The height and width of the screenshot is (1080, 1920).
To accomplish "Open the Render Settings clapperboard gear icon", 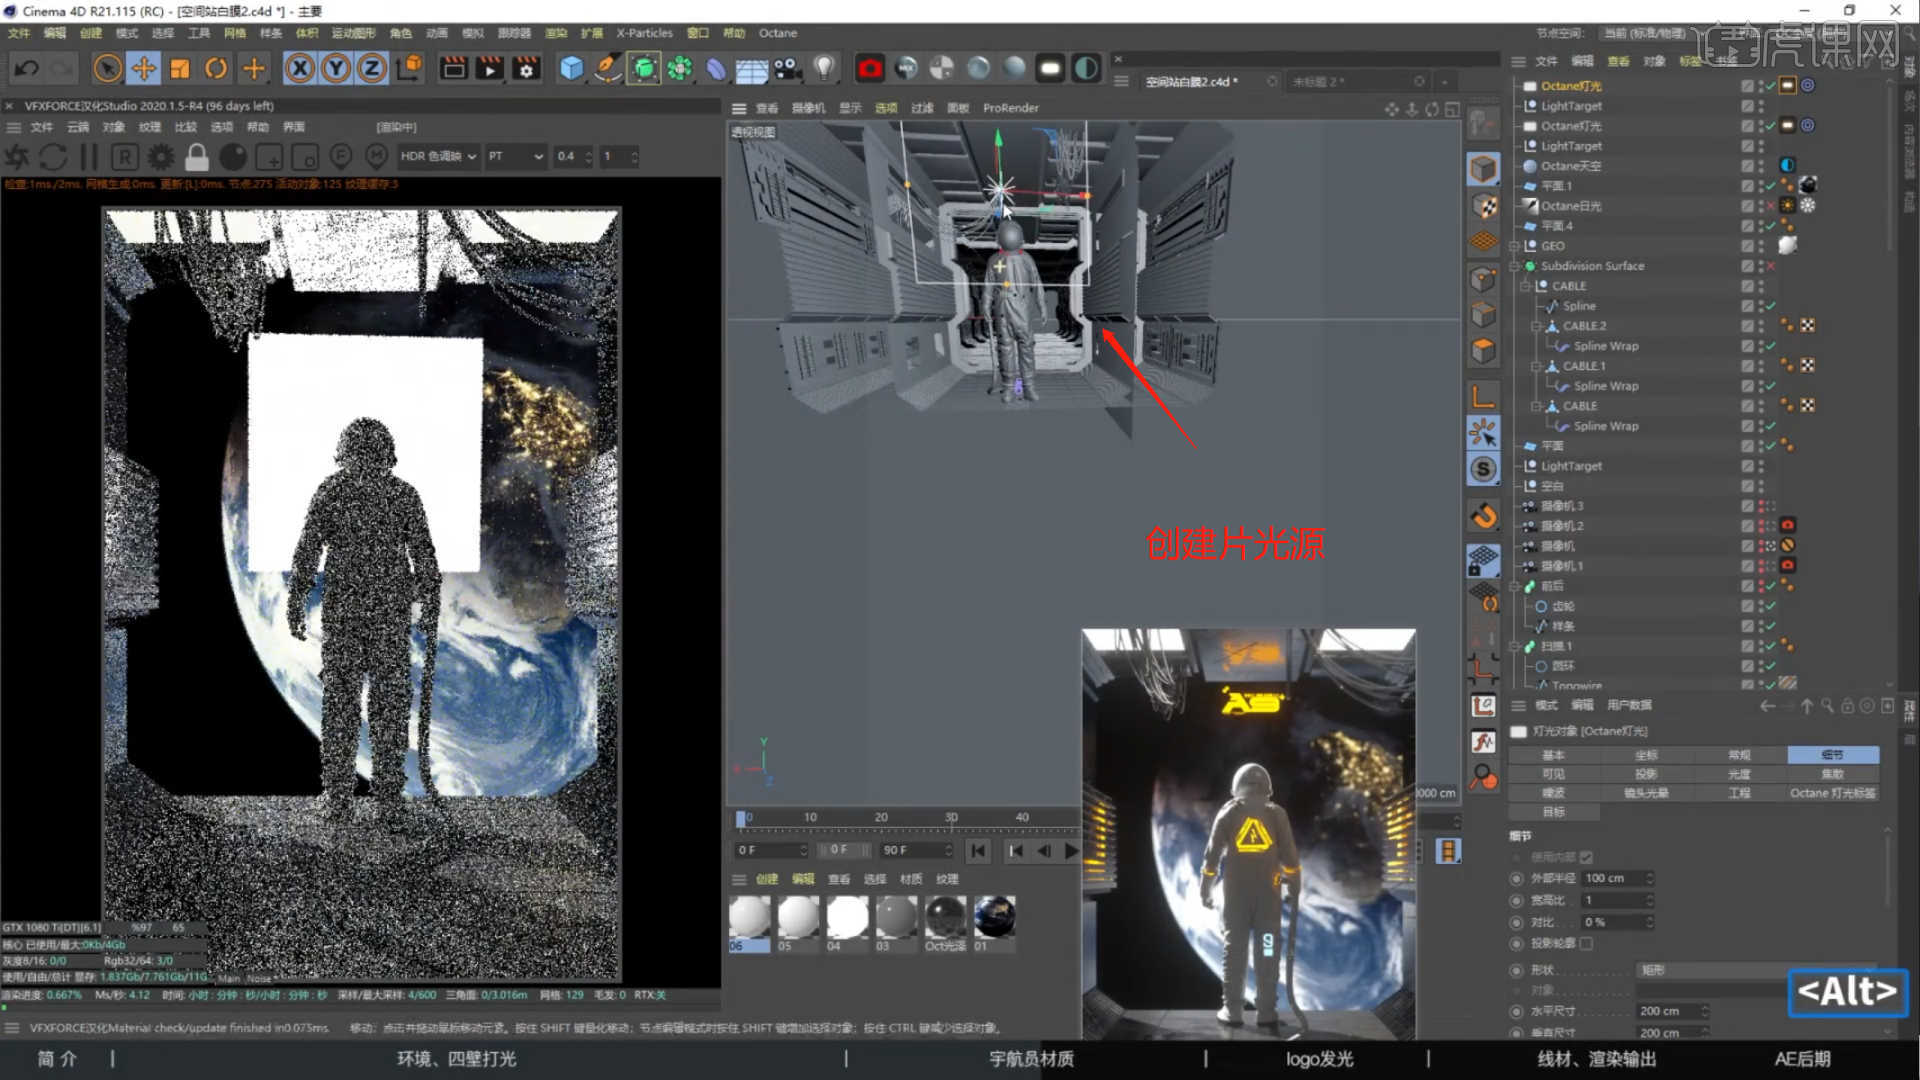I will (x=526, y=68).
